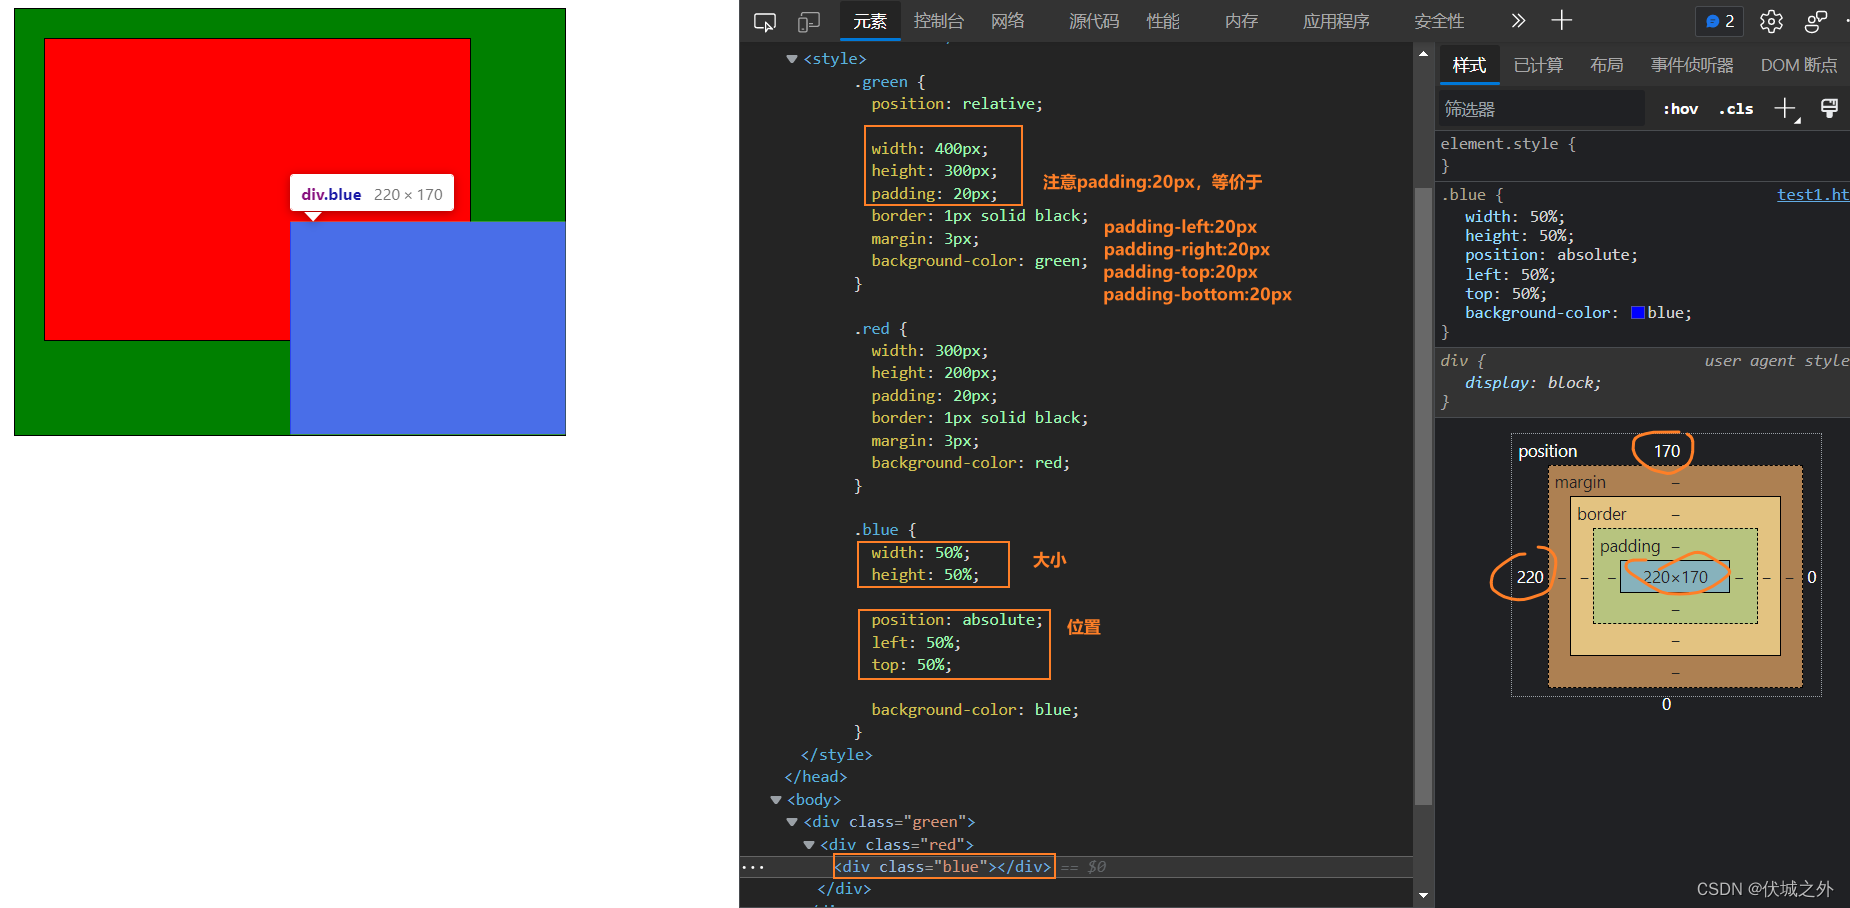Click the padding label in box model
The width and height of the screenshot is (1850, 908).
[x=1630, y=546]
